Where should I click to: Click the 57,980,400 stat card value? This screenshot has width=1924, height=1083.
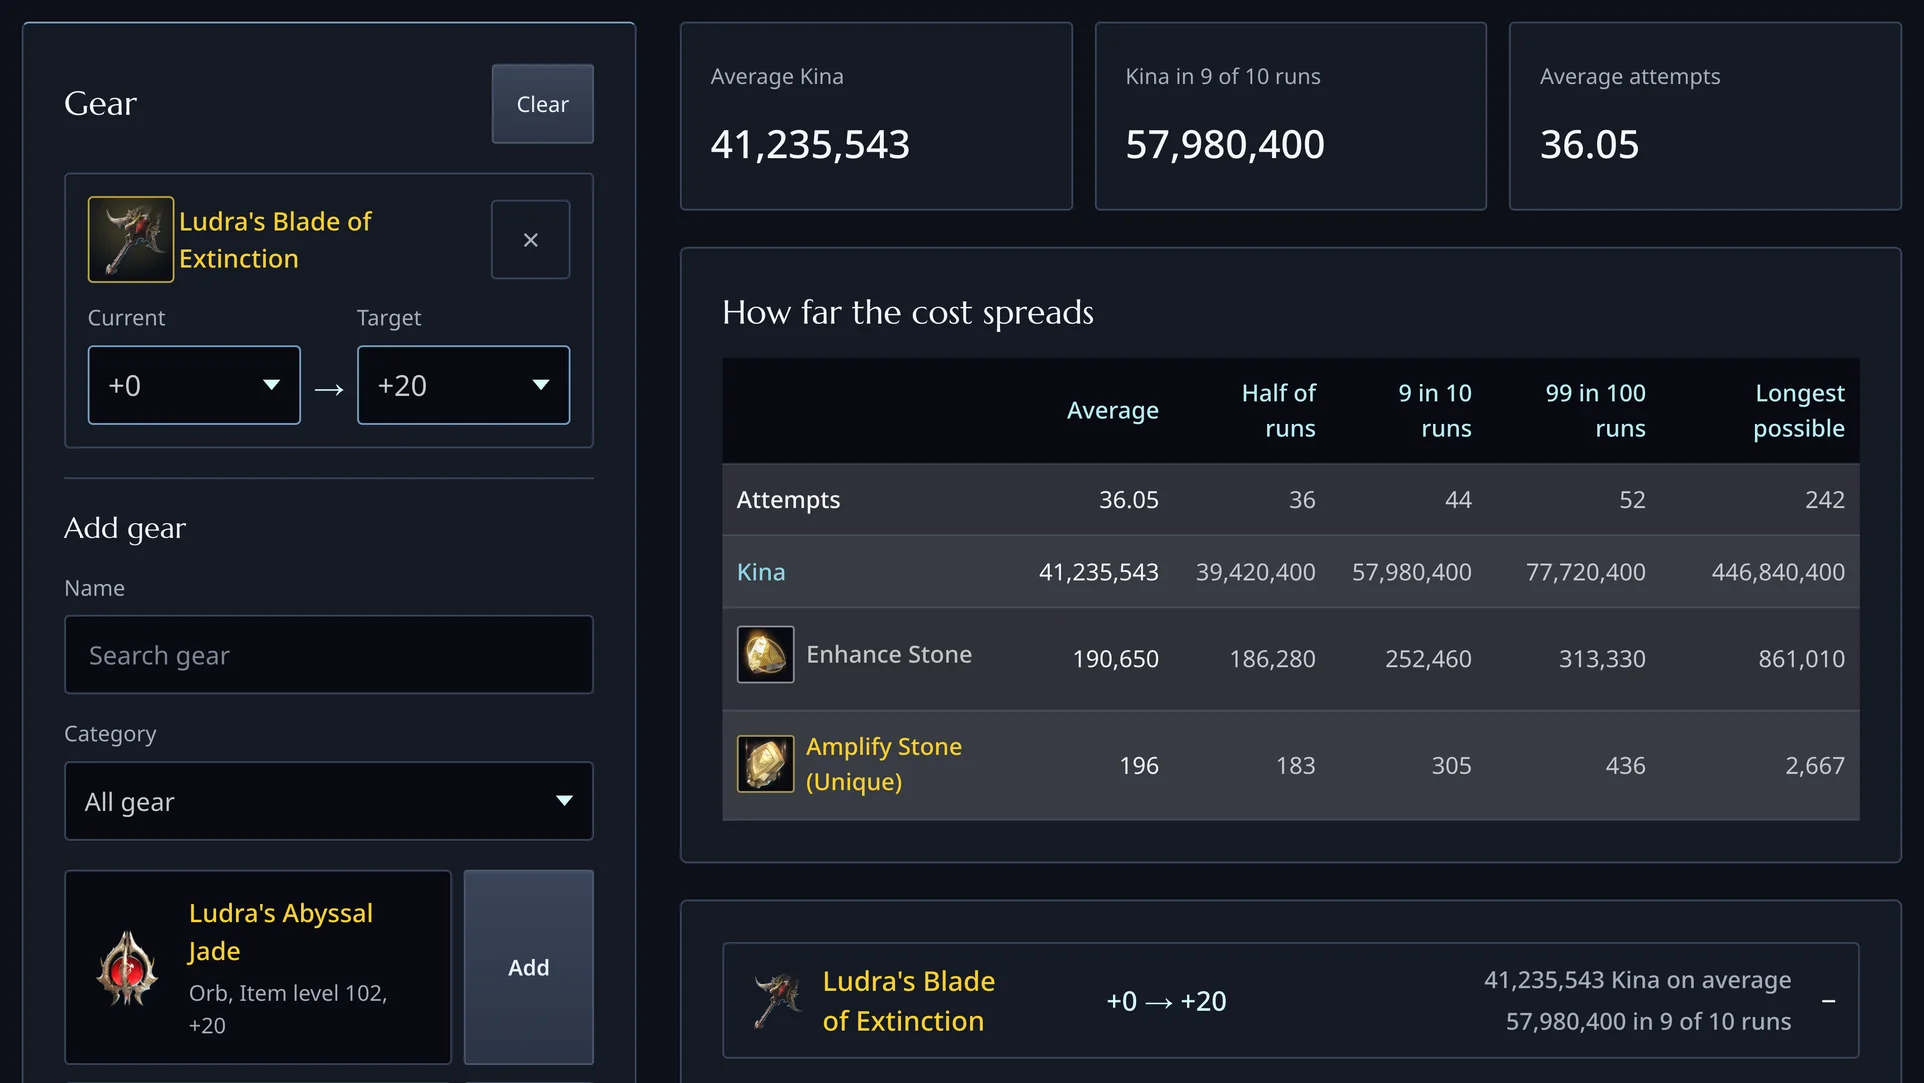(x=1225, y=145)
